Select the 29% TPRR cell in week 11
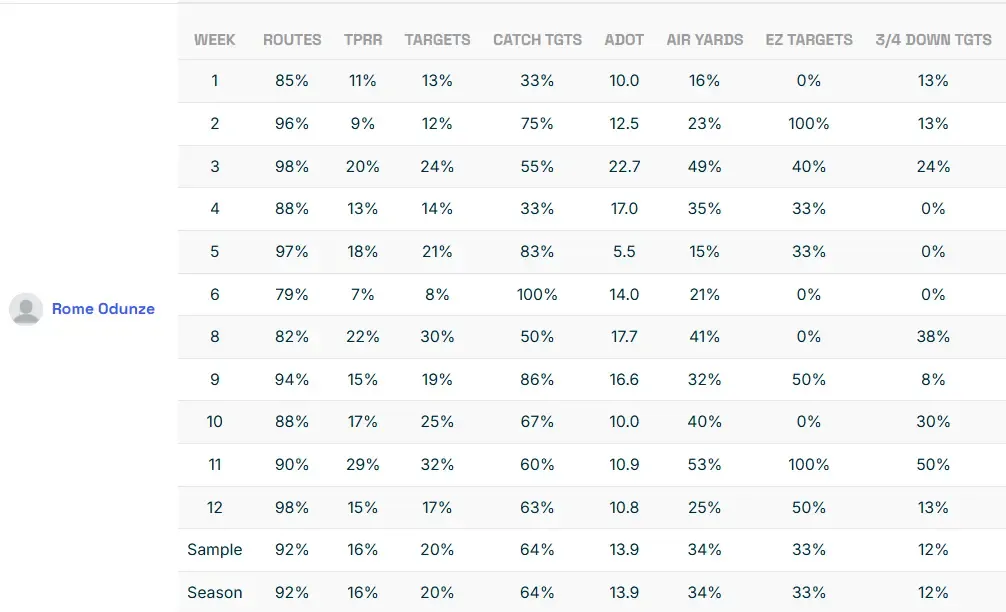Screen dimensions: 1006x612 [x=362, y=465]
